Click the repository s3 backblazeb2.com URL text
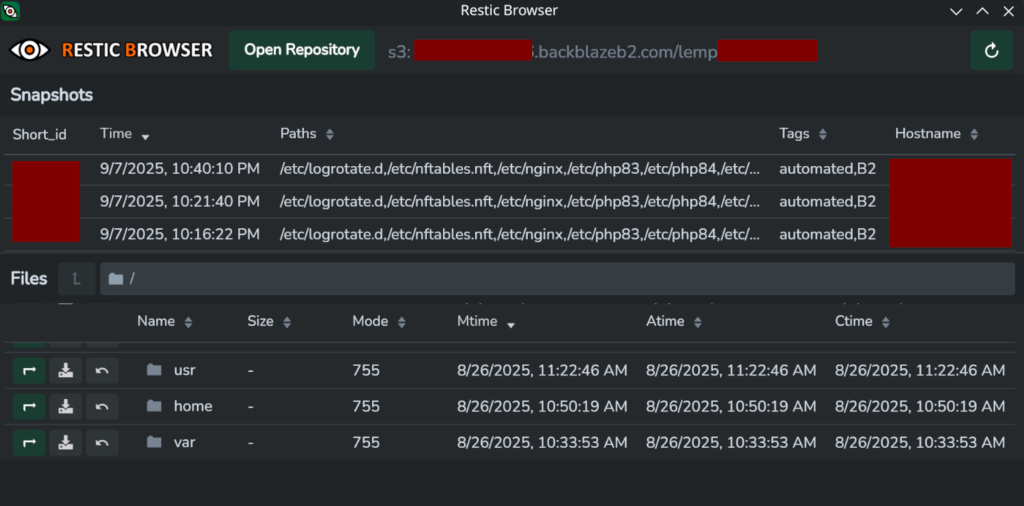Screen dimensions: 1024x506 602,50
